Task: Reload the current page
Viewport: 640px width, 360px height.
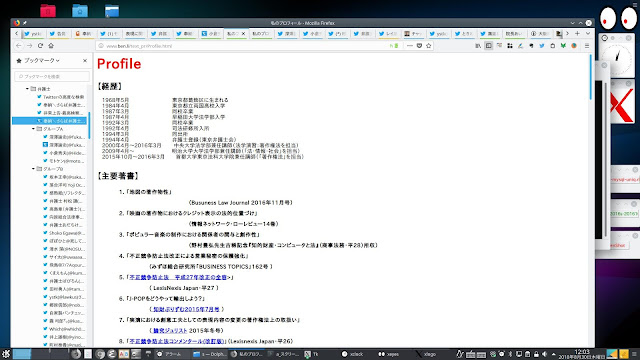Action: [x=40, y=46]
